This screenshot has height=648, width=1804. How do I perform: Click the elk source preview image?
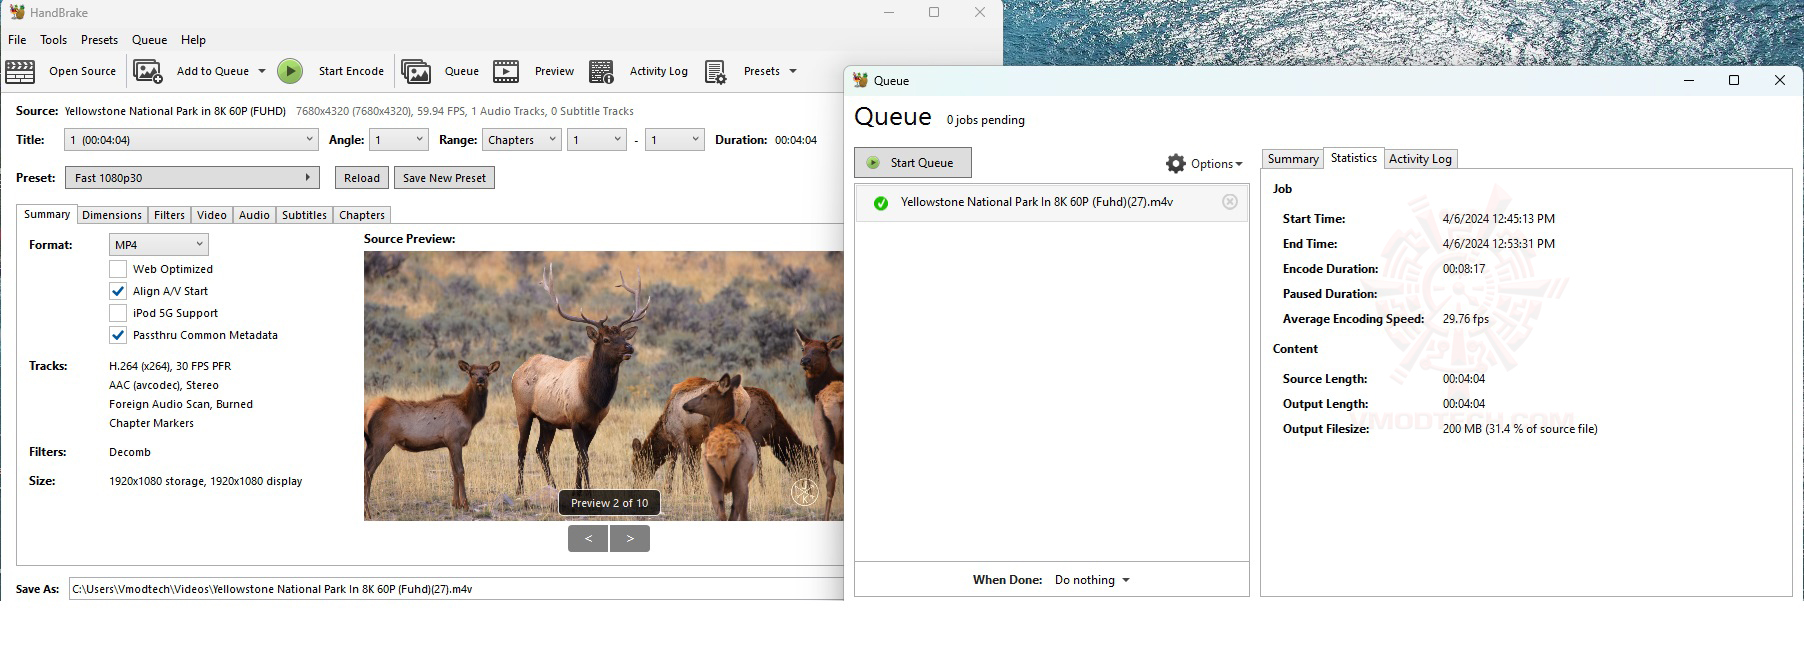pos(603,385)
